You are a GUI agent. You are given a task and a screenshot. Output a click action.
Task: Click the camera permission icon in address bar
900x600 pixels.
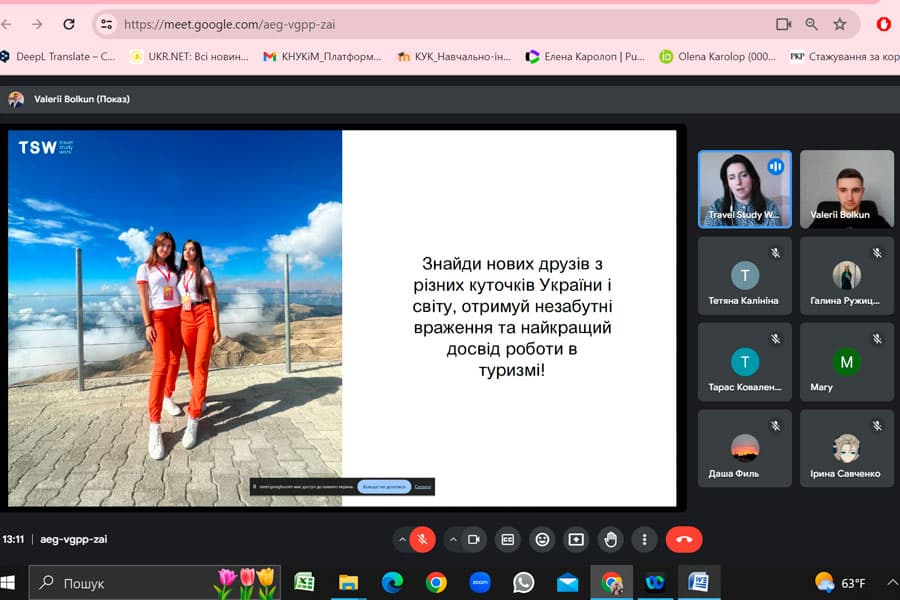pos(784,24)
